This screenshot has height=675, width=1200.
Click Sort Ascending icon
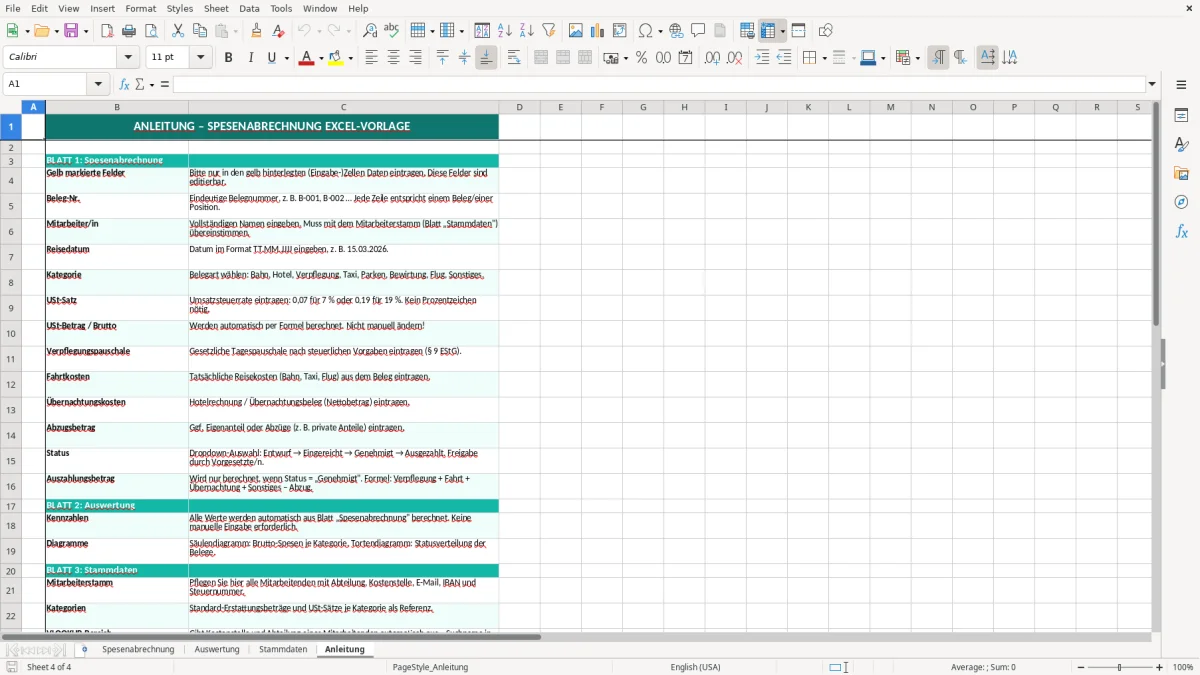pyautogui.click(x=505, y=31)
